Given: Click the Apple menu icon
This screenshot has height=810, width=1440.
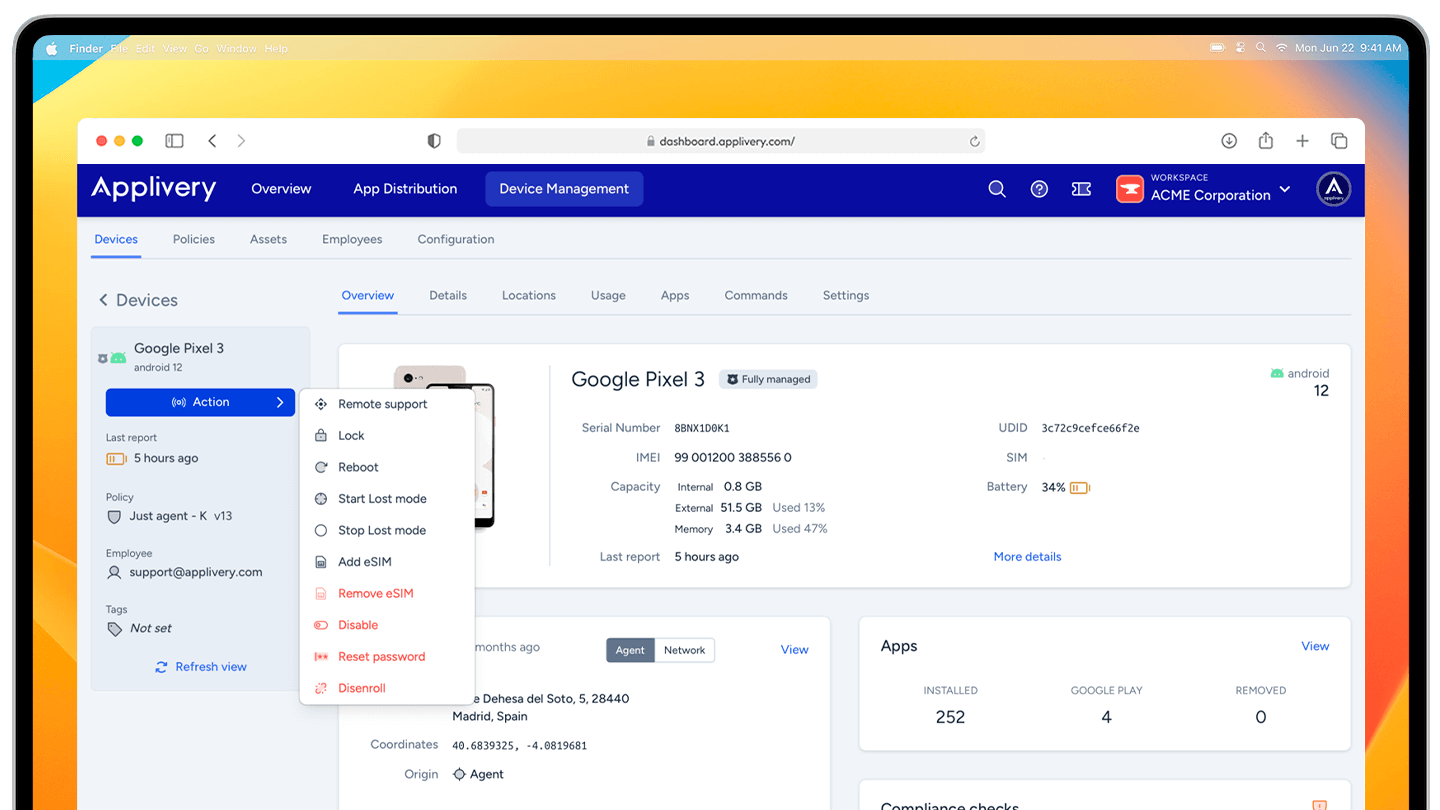Looking at the screenshot, I should [x=52, y=48].
